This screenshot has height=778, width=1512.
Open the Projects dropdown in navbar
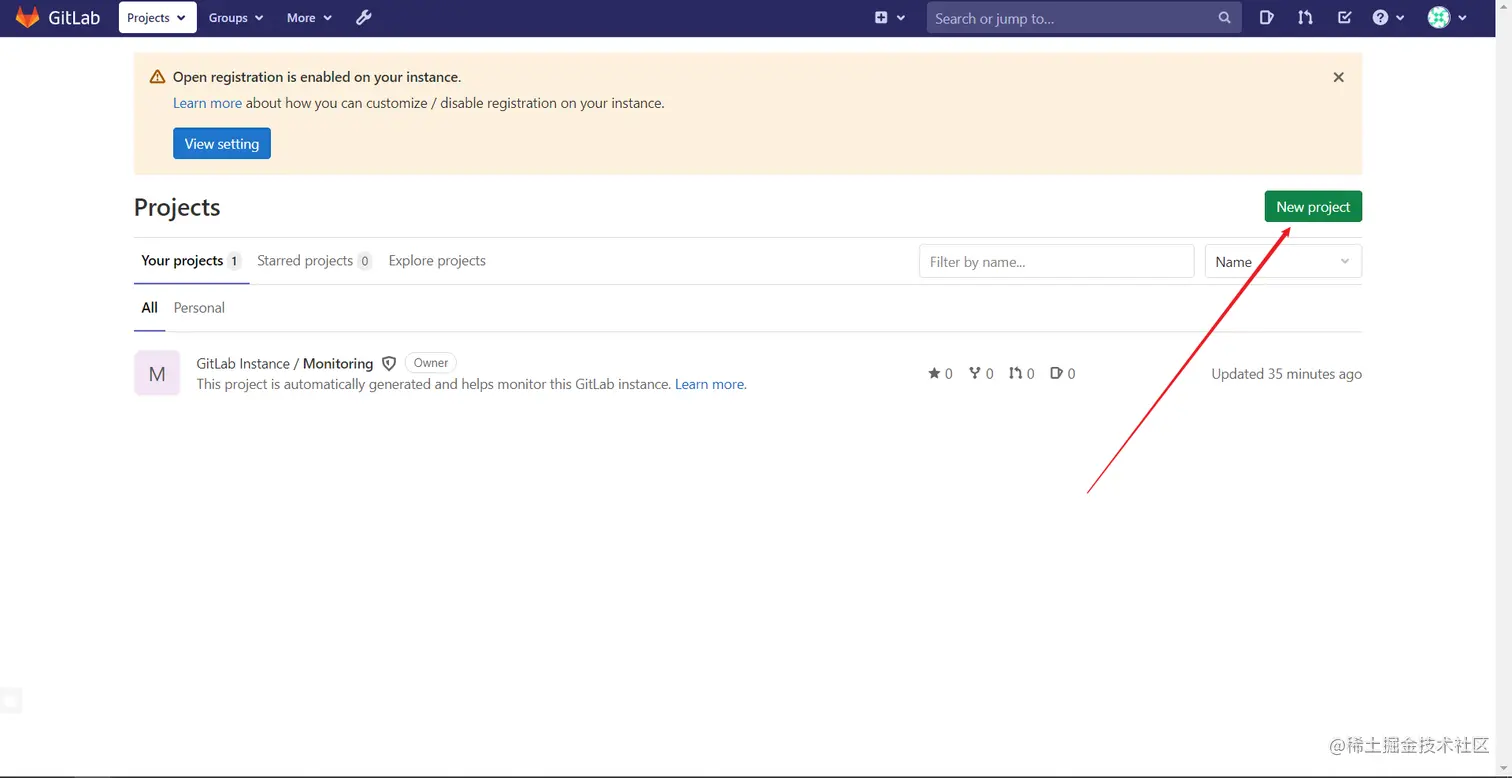click(x=158, y=18)
